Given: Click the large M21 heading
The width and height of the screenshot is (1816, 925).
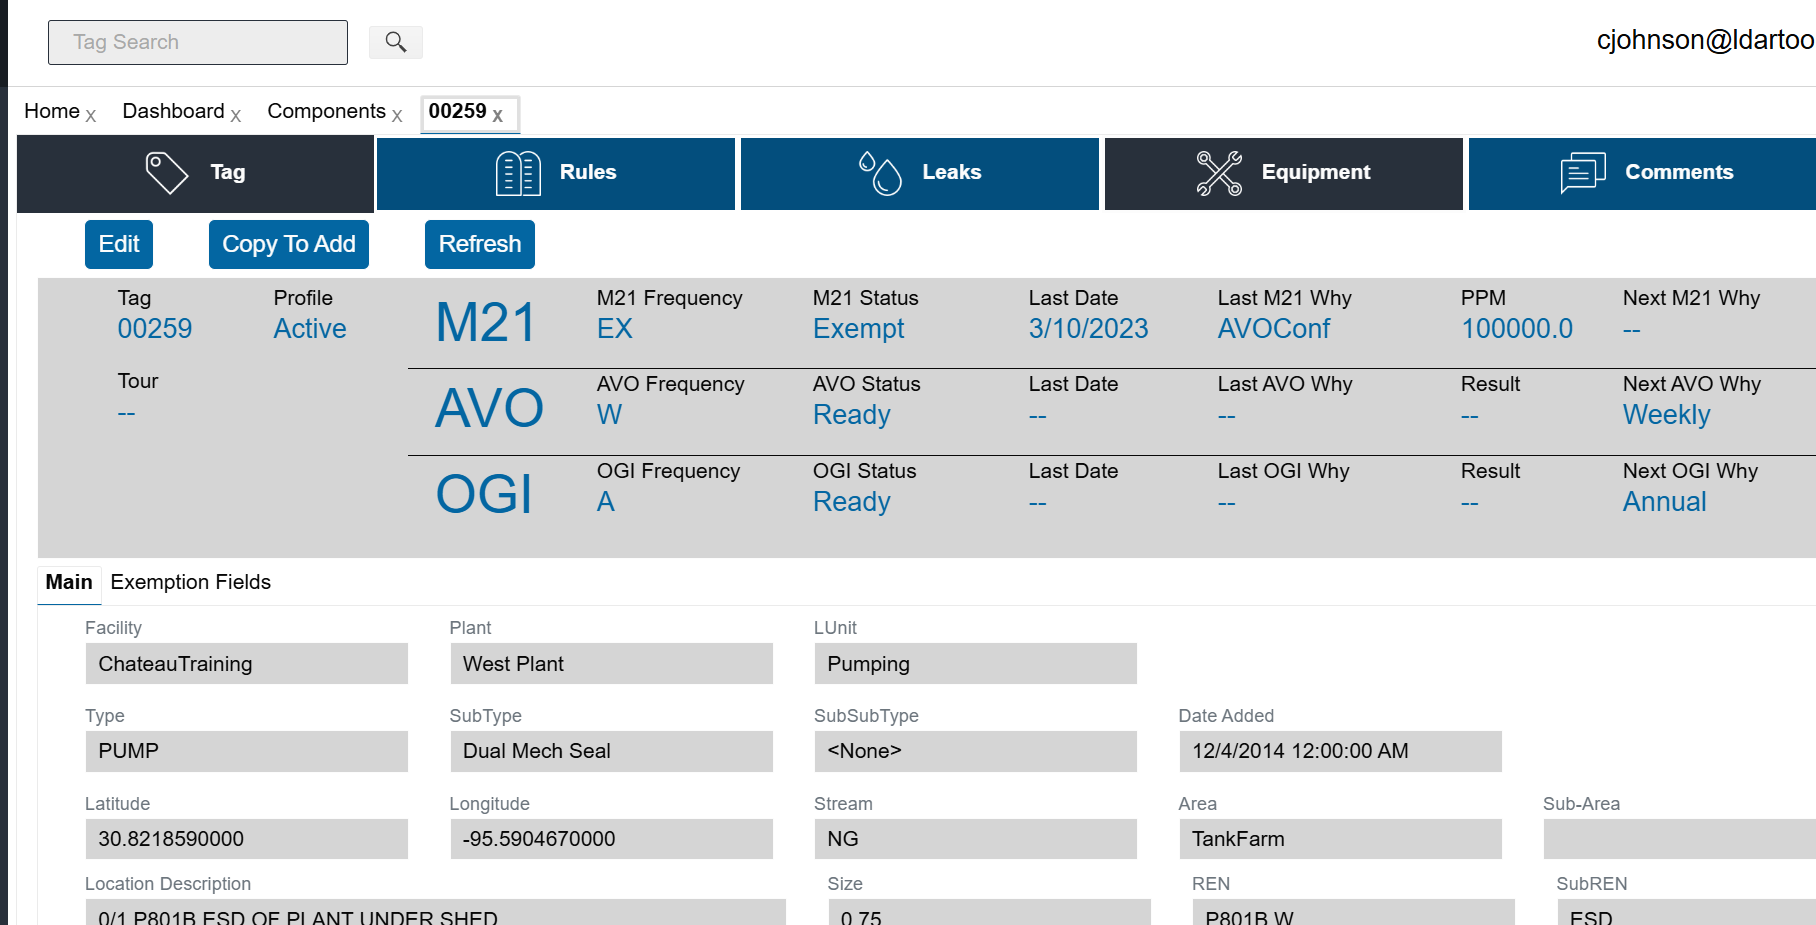Looking at the screenshot, I should [x=486, y=323].
